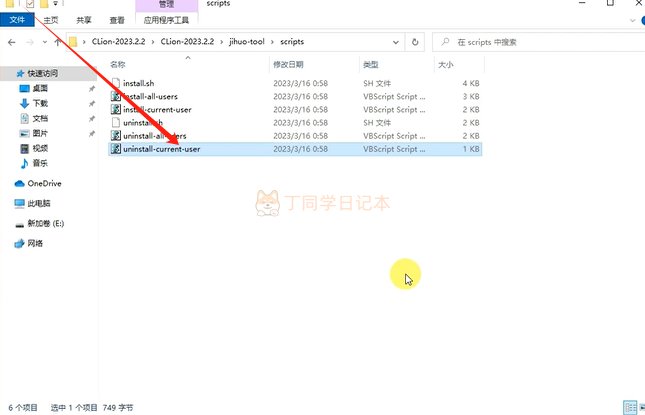Open quick access toolbar customize dropdown

(x=55, y=4)
